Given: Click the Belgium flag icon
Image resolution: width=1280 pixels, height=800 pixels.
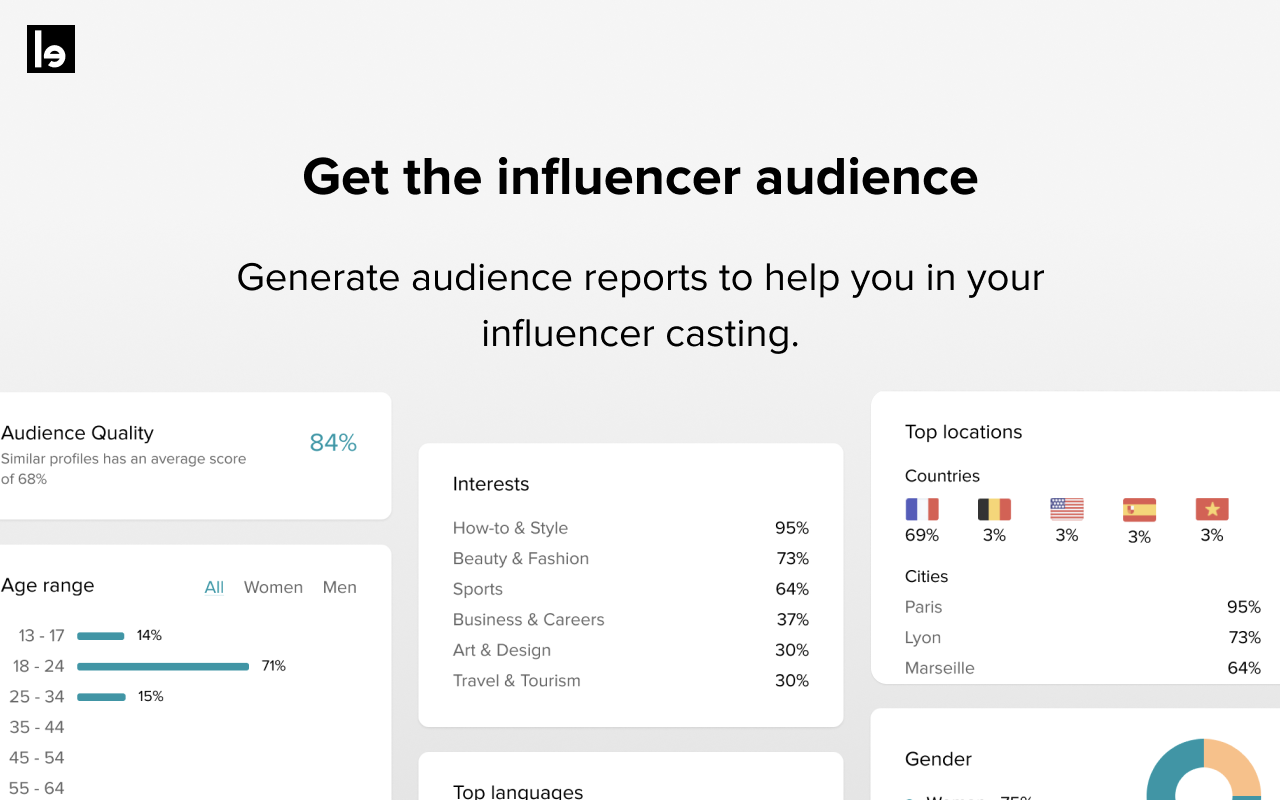Looking at the screenshot, I should pyautogui.click(x=994, y=509).
